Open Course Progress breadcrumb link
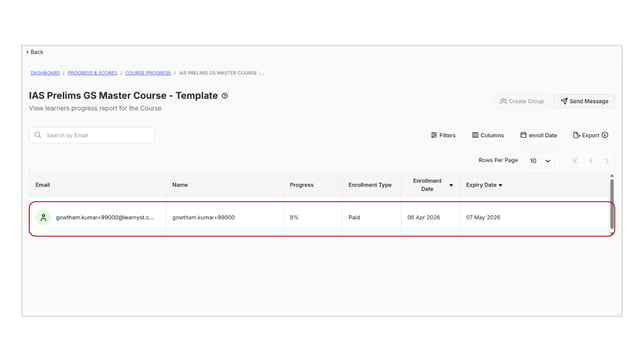Image resolution: width=644 pixels, height=362 pixels. [x=148, y=73]
